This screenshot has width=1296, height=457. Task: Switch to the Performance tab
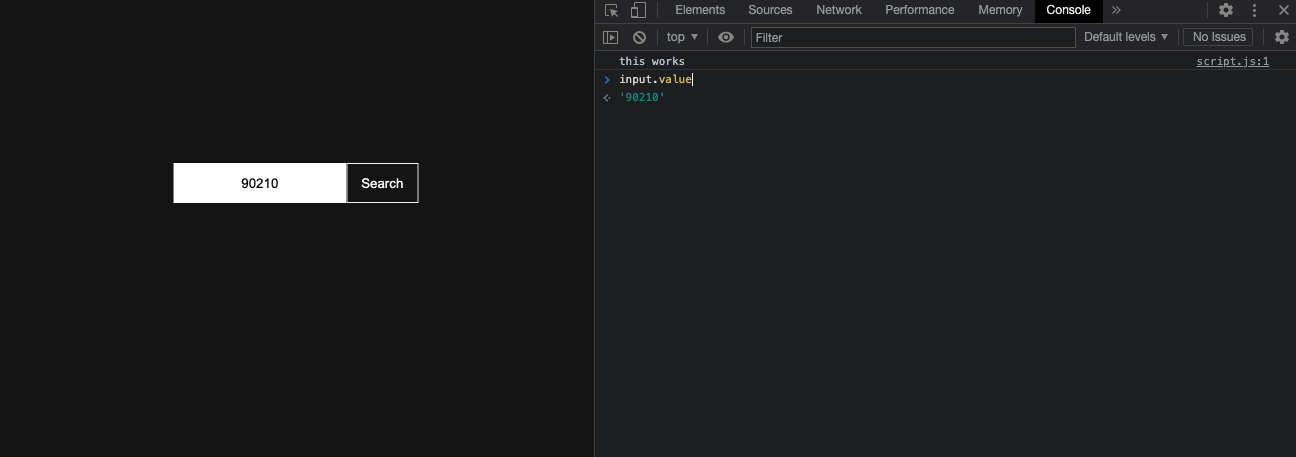pyautogui.click(x=920, y=10)
